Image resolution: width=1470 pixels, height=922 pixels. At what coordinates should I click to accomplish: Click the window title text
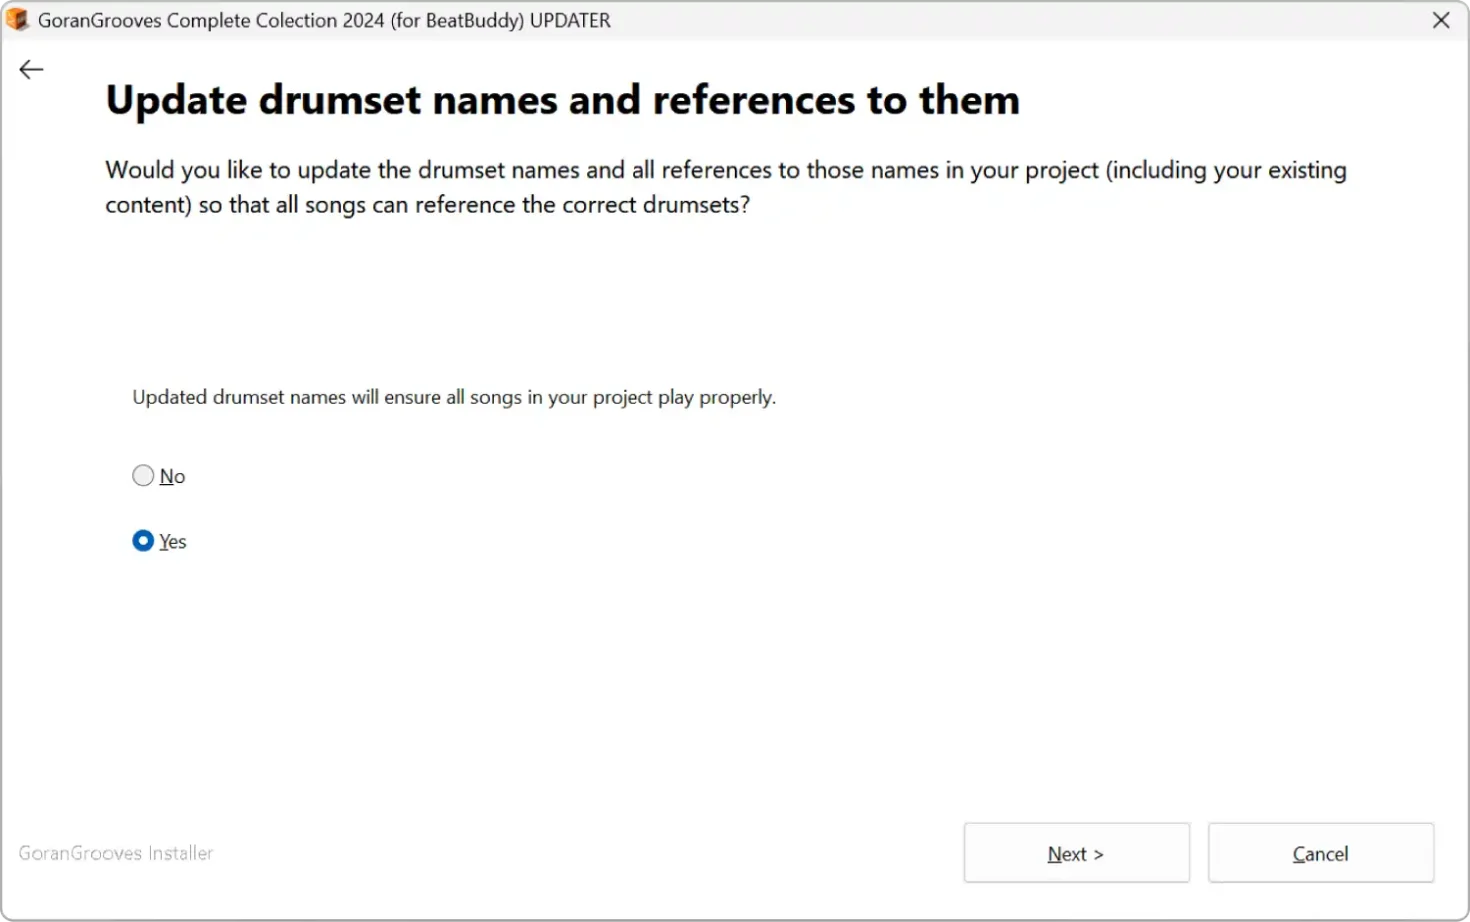tap(324, 20)
